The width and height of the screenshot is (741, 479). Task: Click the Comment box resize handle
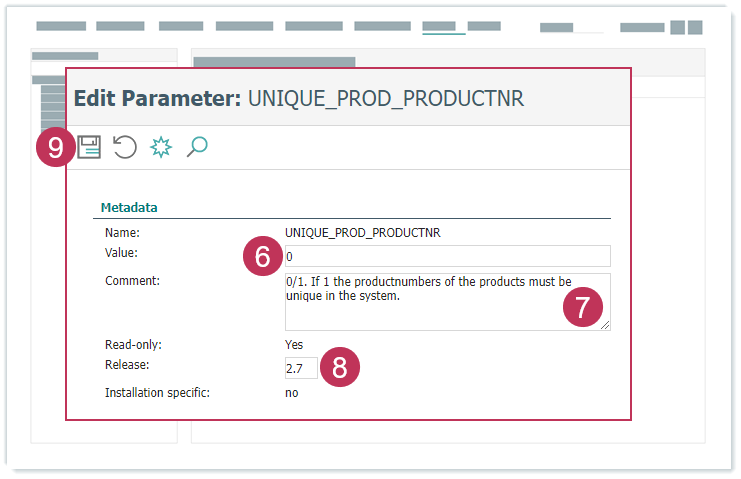pos(605,325)
